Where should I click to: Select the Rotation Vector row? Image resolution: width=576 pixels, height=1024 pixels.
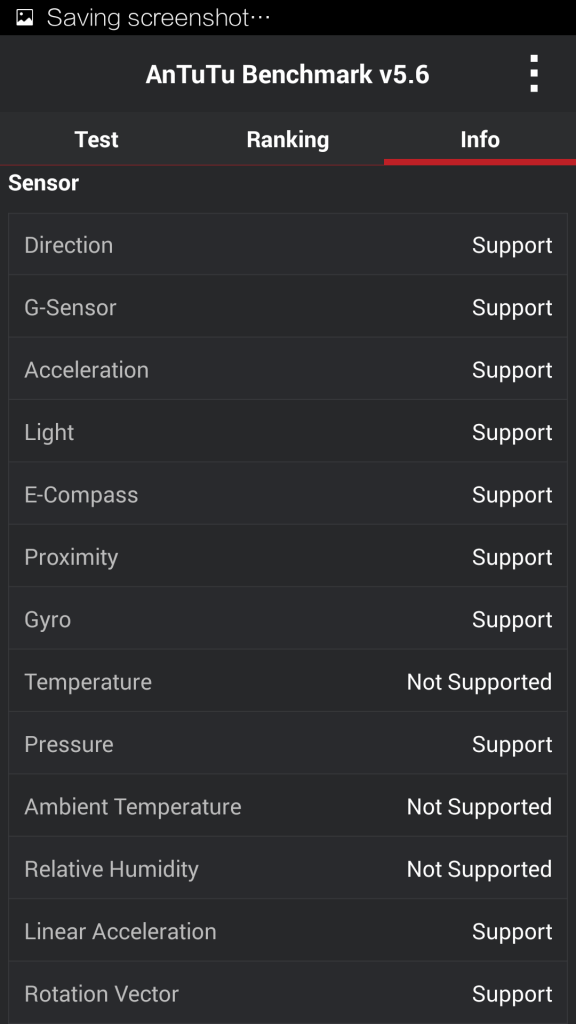point(288,993)
